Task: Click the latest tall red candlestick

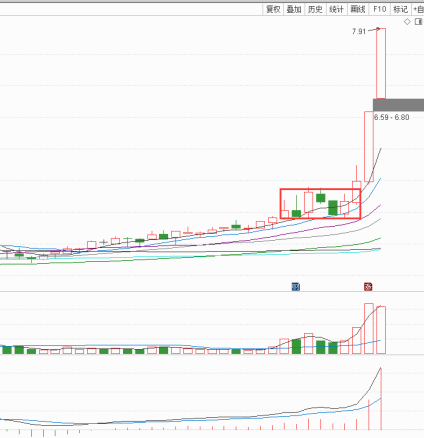Action: (x=381, y=63)
